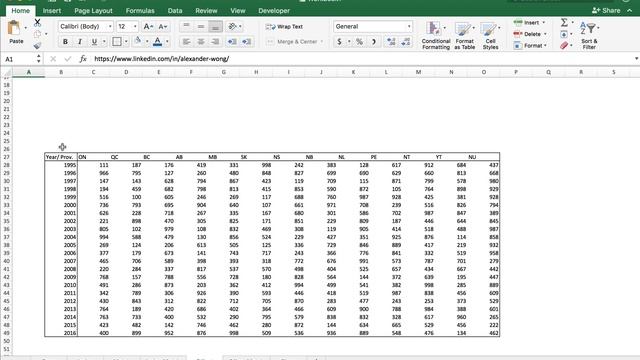Apply cell borders with the Borders icon

[x=117, y=42]
